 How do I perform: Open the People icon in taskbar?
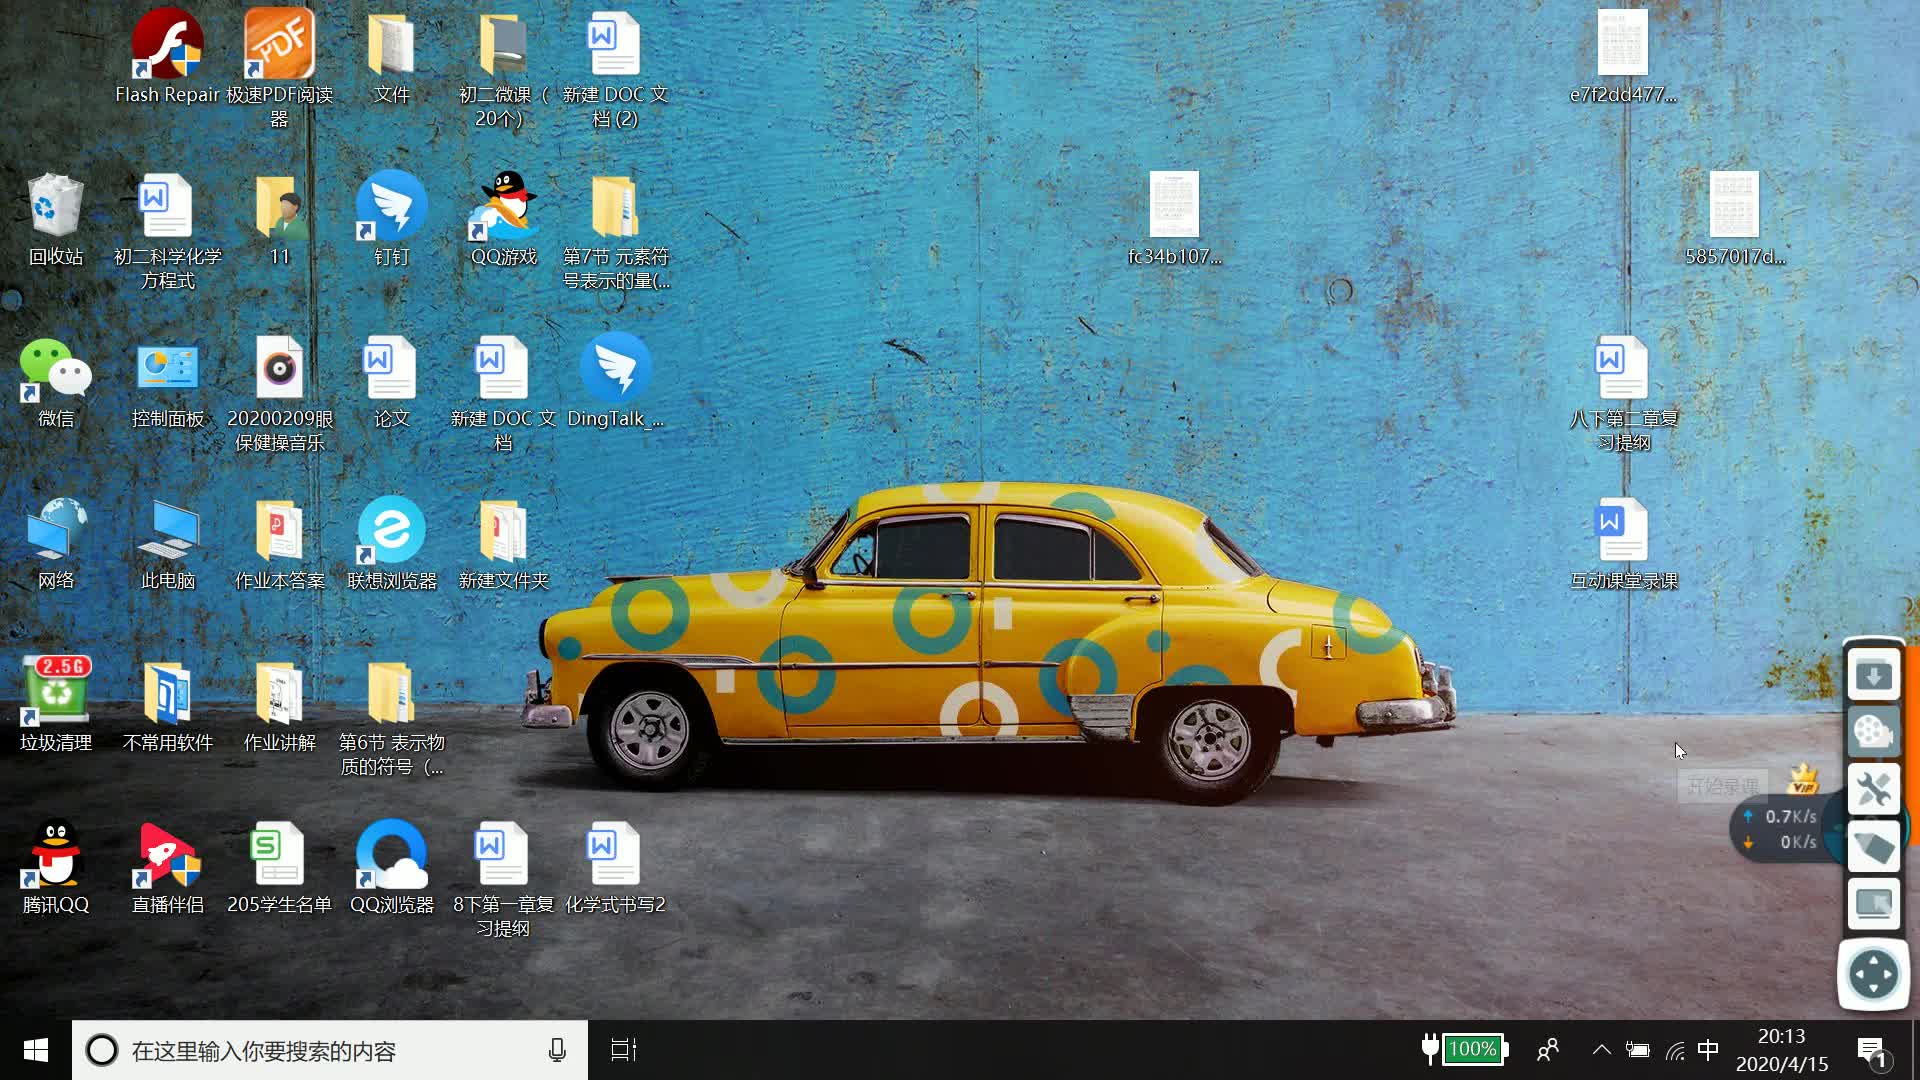coord(1548,1050)
